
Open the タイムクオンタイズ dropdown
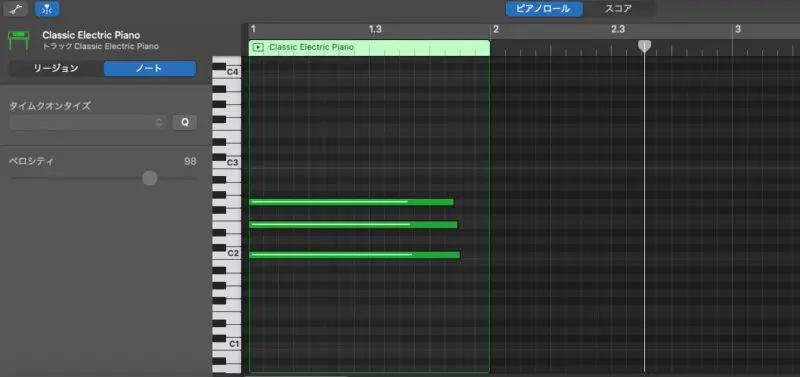(87, 122)
